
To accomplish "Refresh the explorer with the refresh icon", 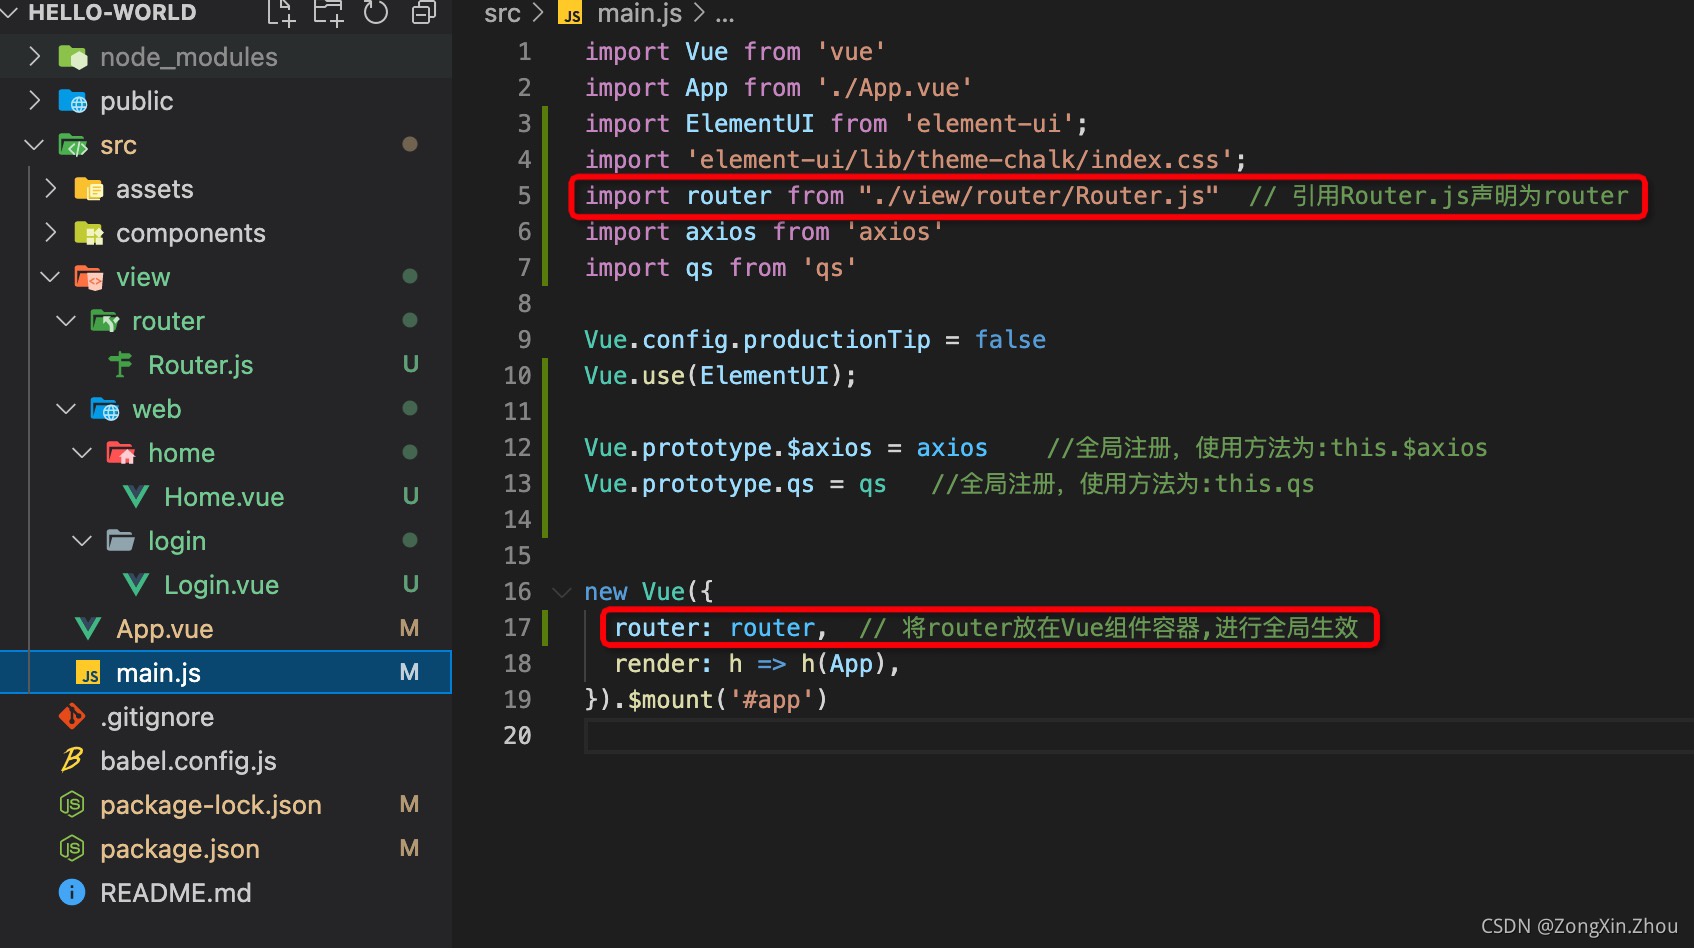I will [376, 13].
